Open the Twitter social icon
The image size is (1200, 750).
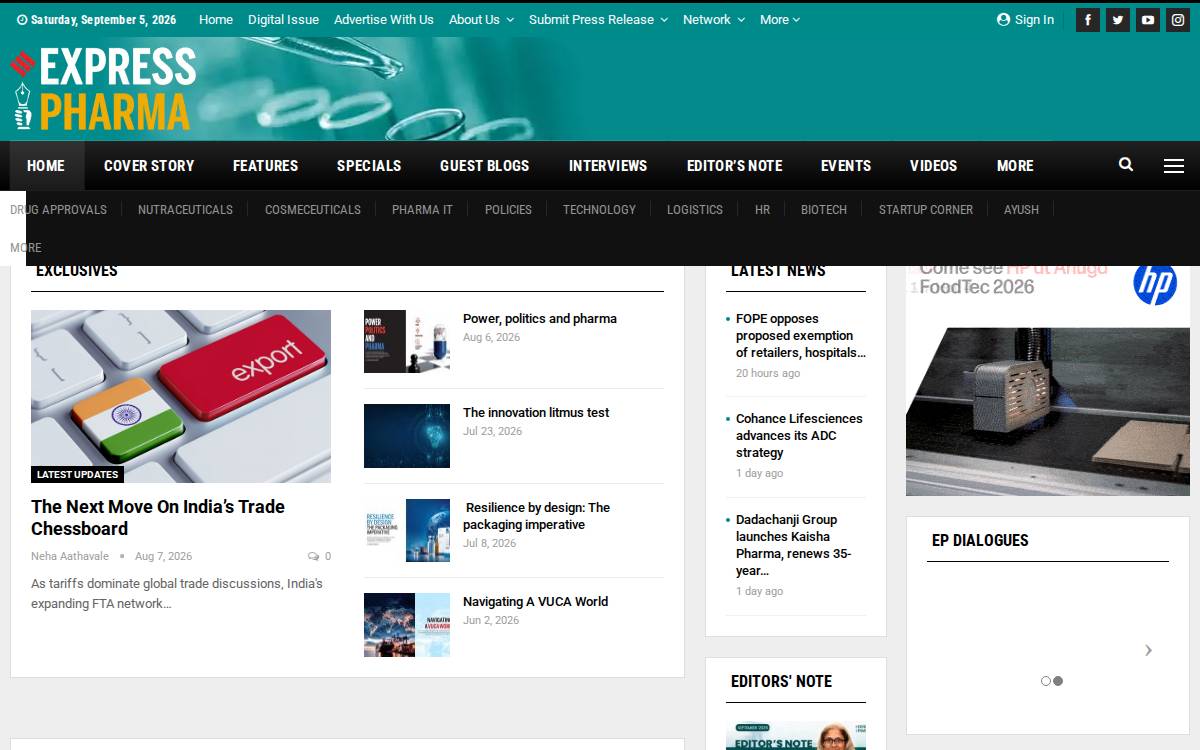point(1118,20)
